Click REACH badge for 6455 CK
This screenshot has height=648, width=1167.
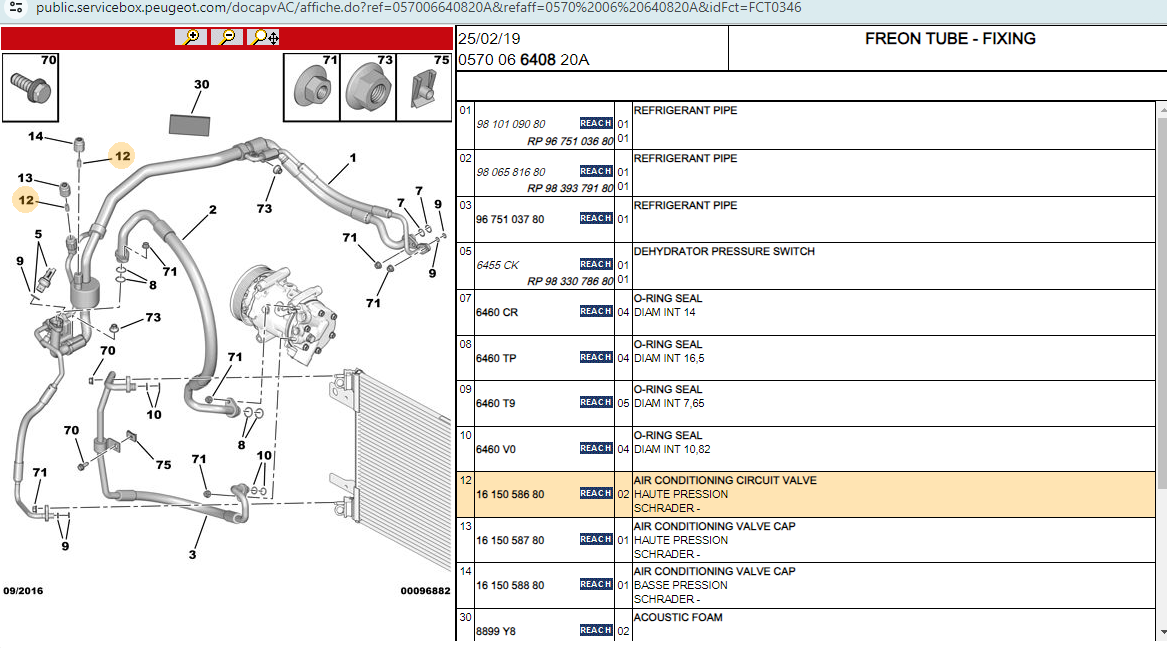tap(596, 264)
